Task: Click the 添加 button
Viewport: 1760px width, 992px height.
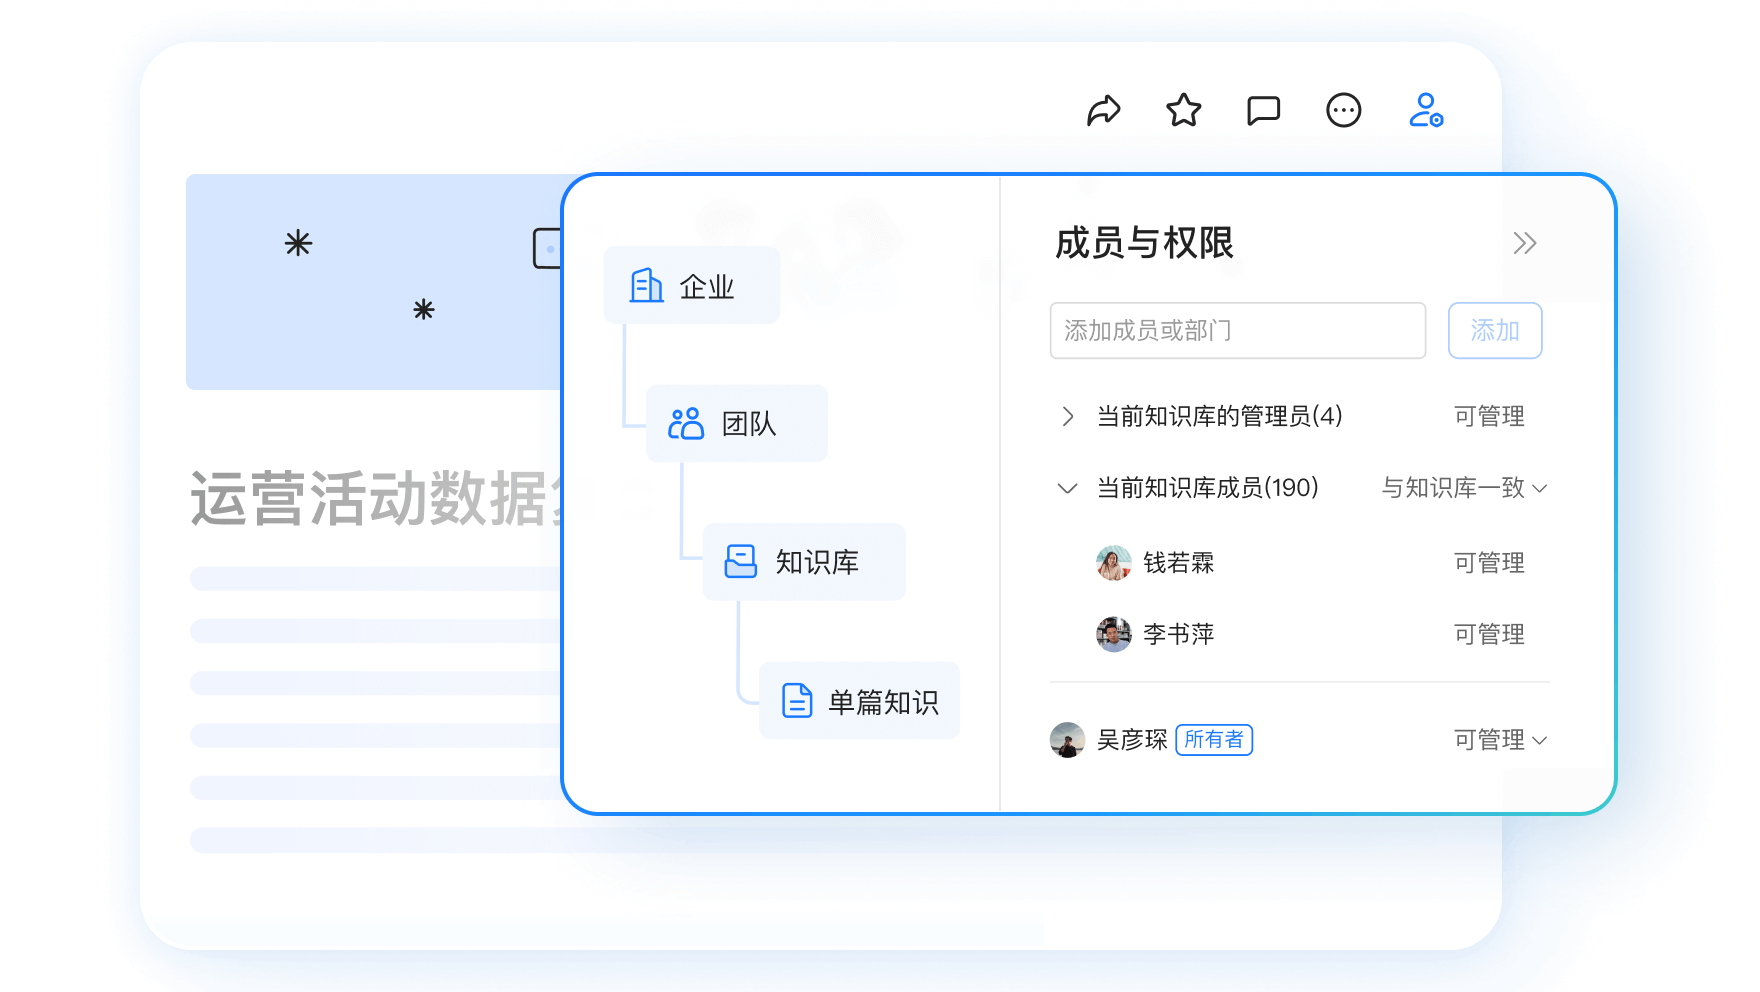Action: (x=1495, y=330)
